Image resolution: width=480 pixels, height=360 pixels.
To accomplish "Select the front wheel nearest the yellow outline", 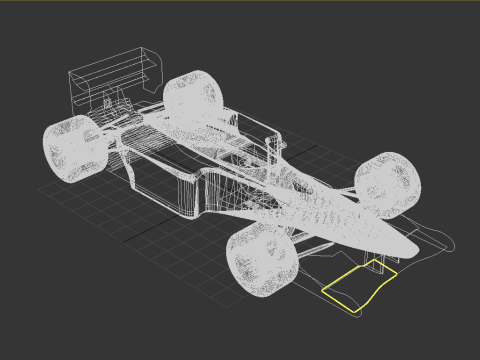I will (262, 260).
